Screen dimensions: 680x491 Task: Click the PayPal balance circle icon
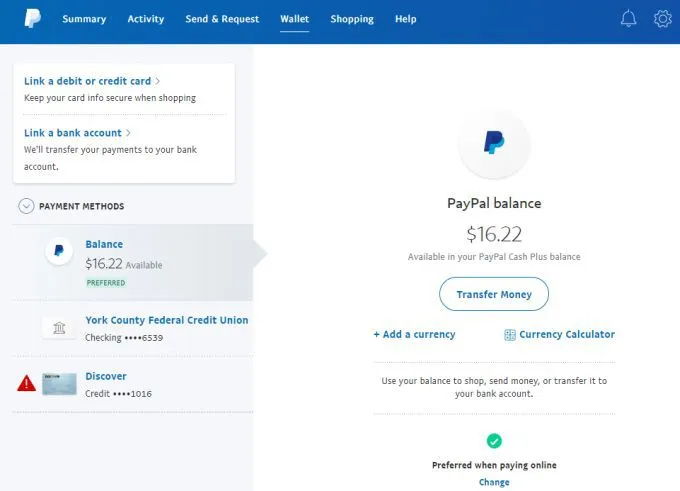point(59,252)
